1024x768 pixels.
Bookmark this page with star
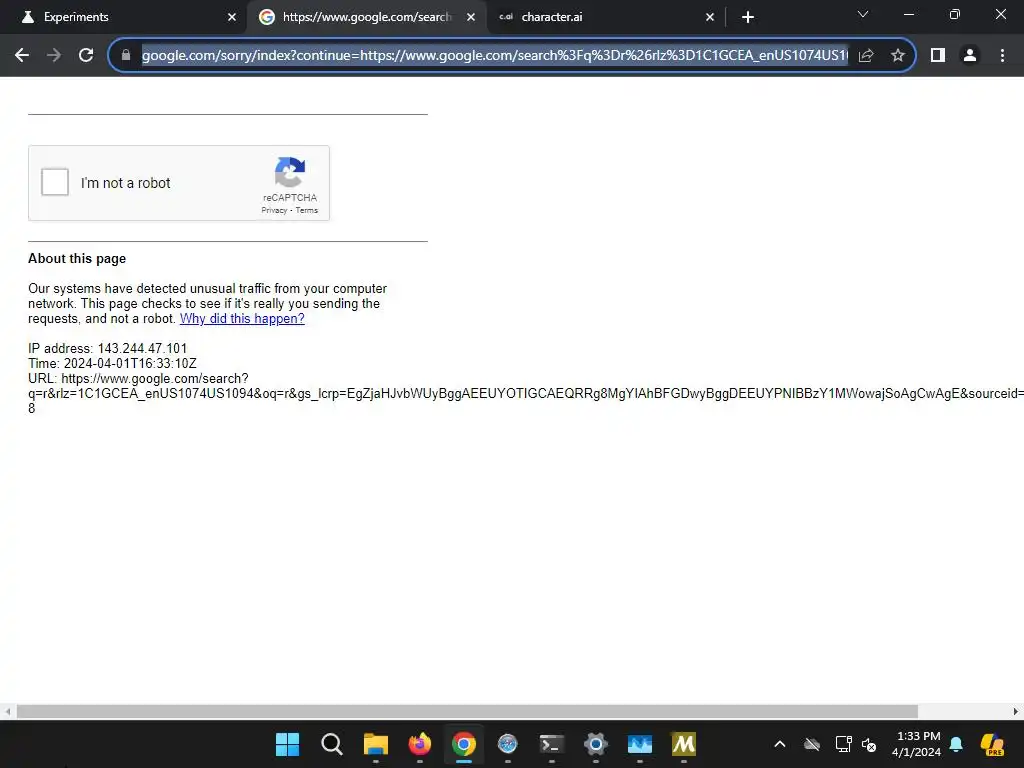(898, 55)
